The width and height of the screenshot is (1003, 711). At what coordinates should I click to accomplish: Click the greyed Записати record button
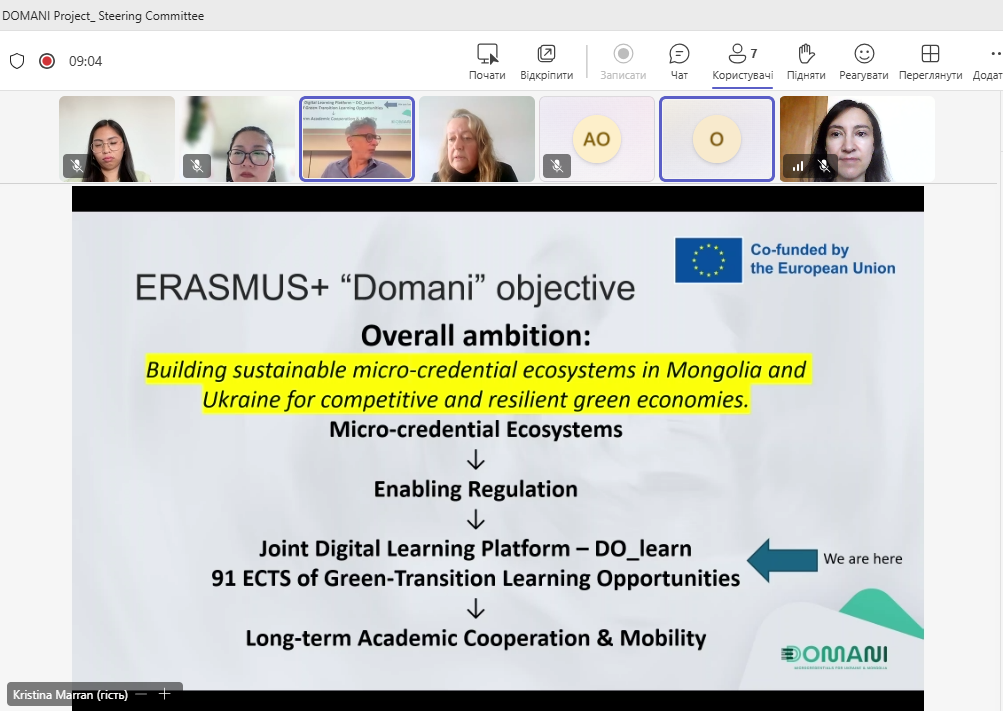(x=623, y=61)
